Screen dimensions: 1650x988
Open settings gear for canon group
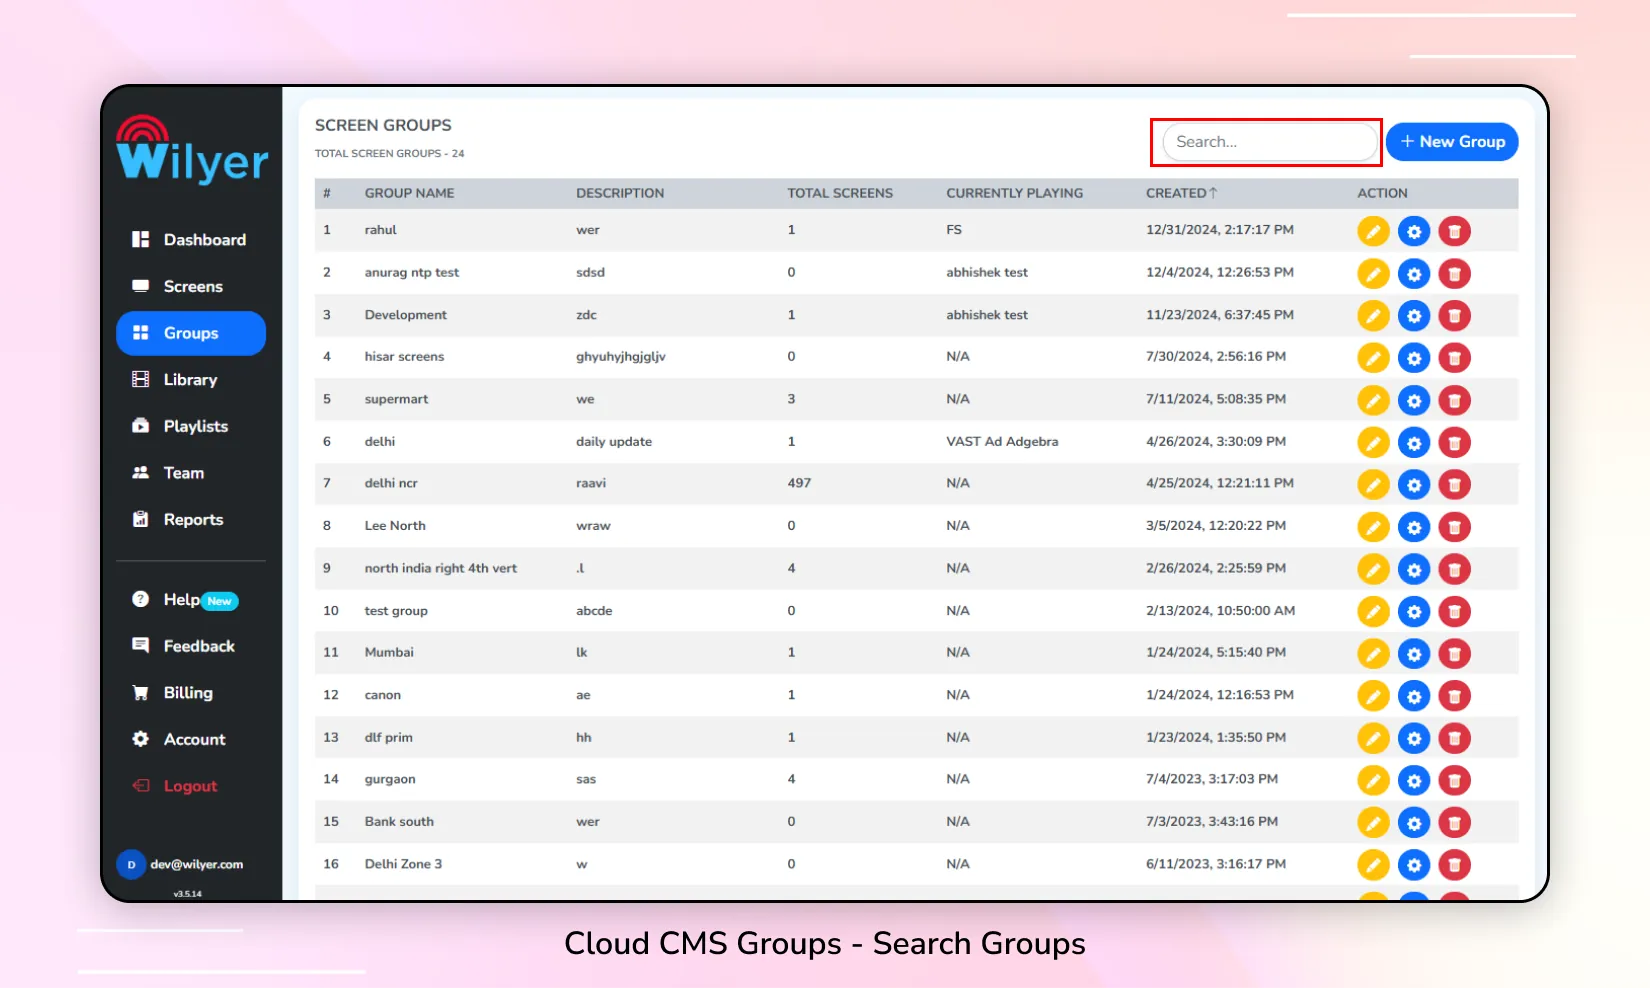(x=1414, y=696)
